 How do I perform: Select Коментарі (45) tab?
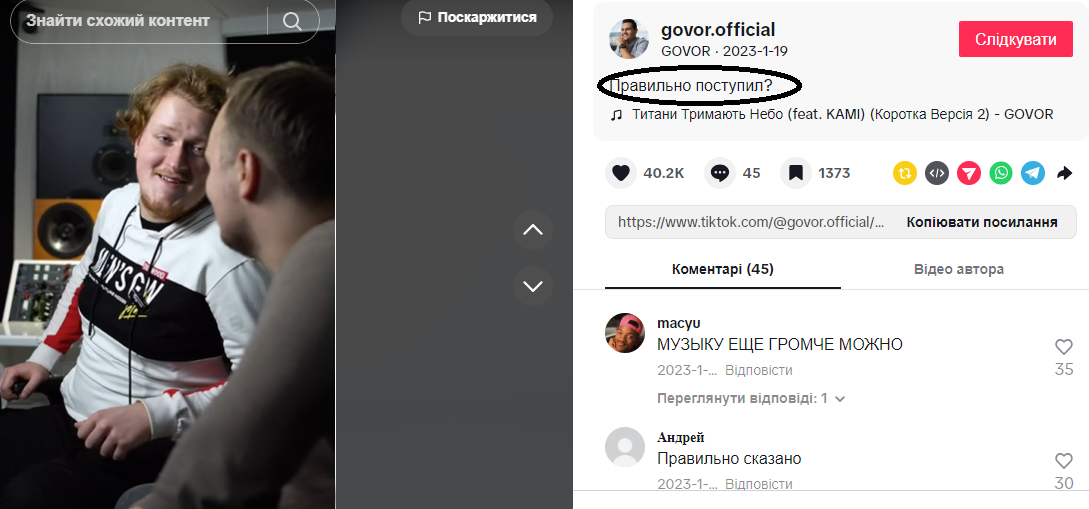tap(723, 269)
